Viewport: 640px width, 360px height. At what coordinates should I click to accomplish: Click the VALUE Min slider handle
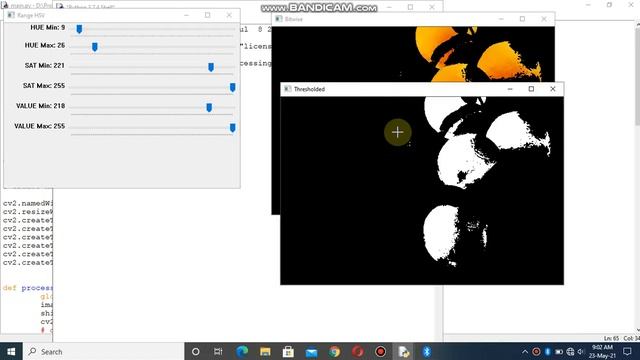click(x=209, y=107)
